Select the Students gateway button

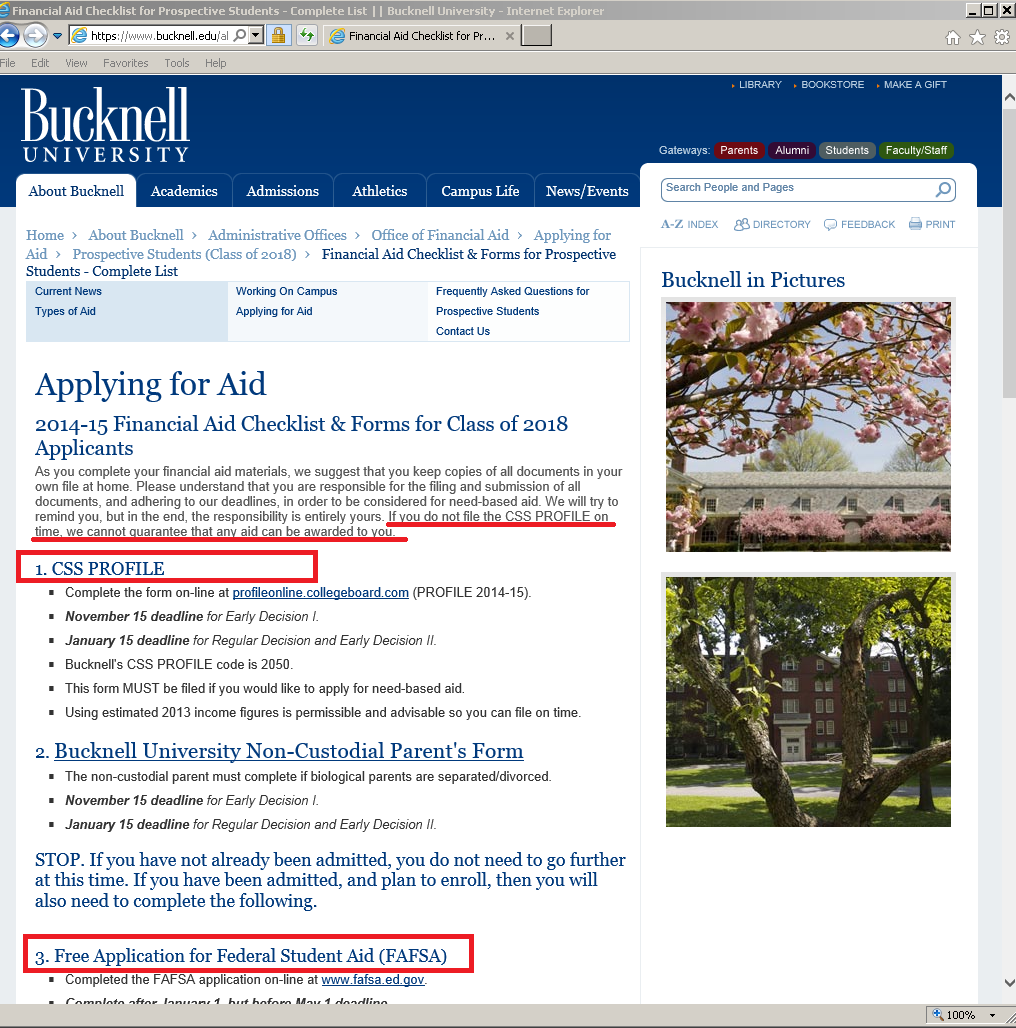point(846,150)
